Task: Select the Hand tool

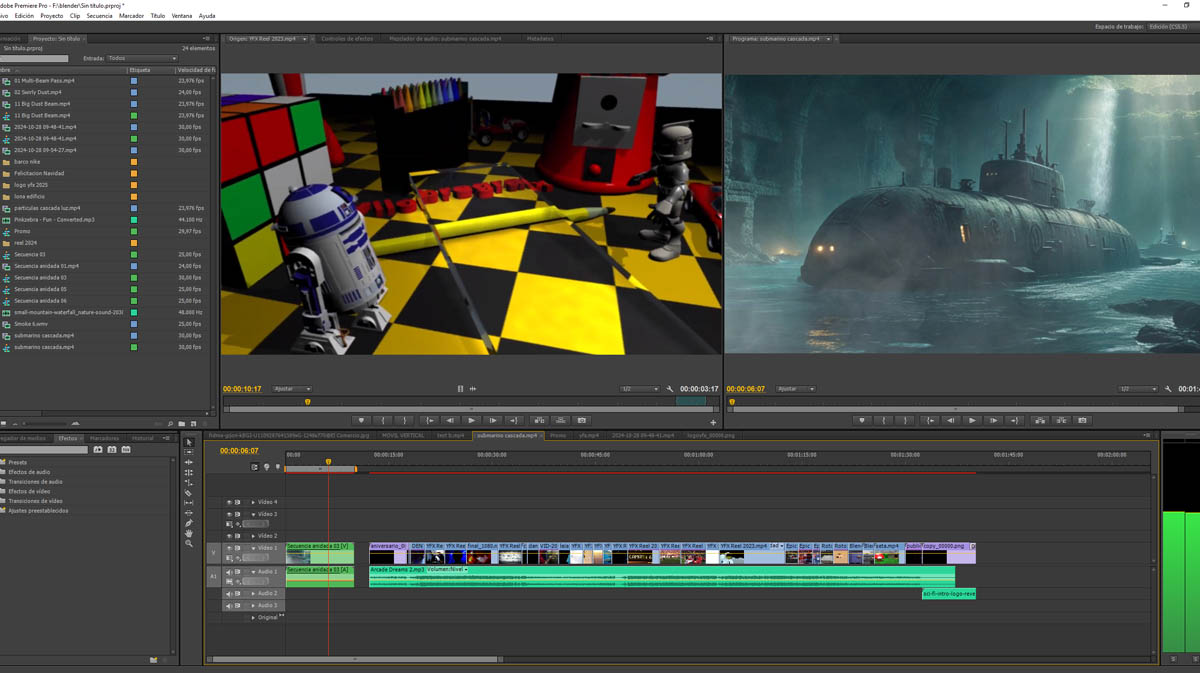Action: tap(188, 533)
